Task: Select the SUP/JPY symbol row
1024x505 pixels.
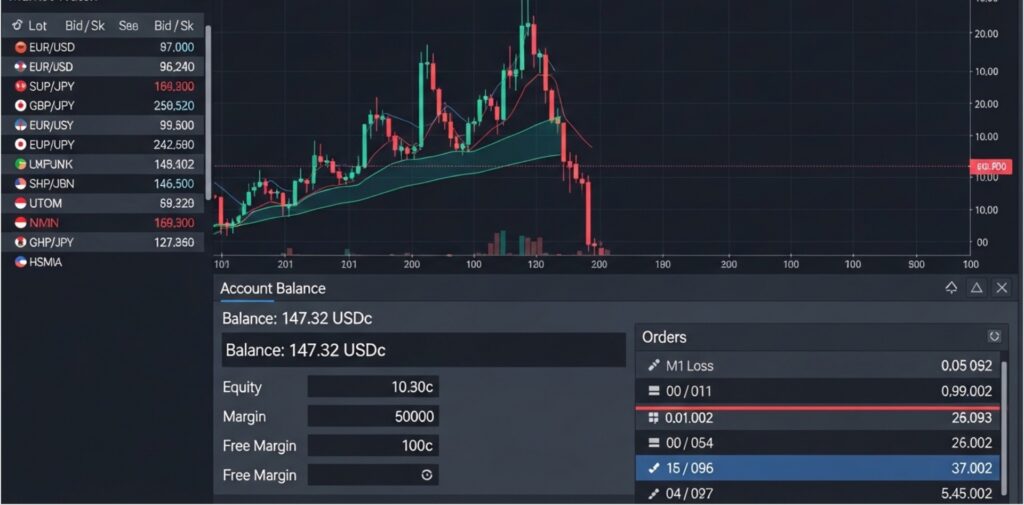Action: [x=103, y=86]
